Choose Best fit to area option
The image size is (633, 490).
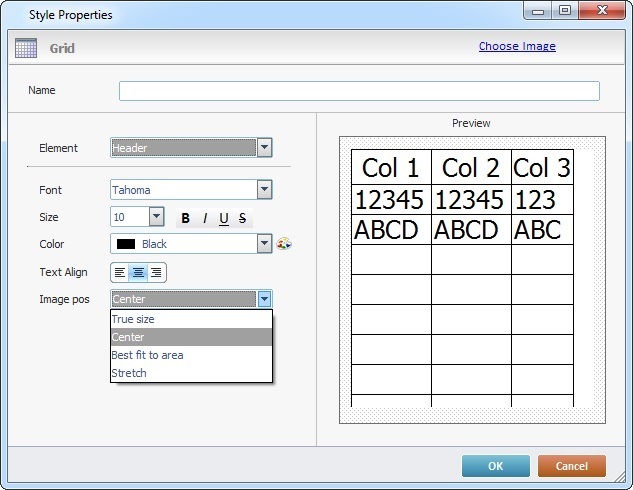pyautogui.click(x=147, y=355)
